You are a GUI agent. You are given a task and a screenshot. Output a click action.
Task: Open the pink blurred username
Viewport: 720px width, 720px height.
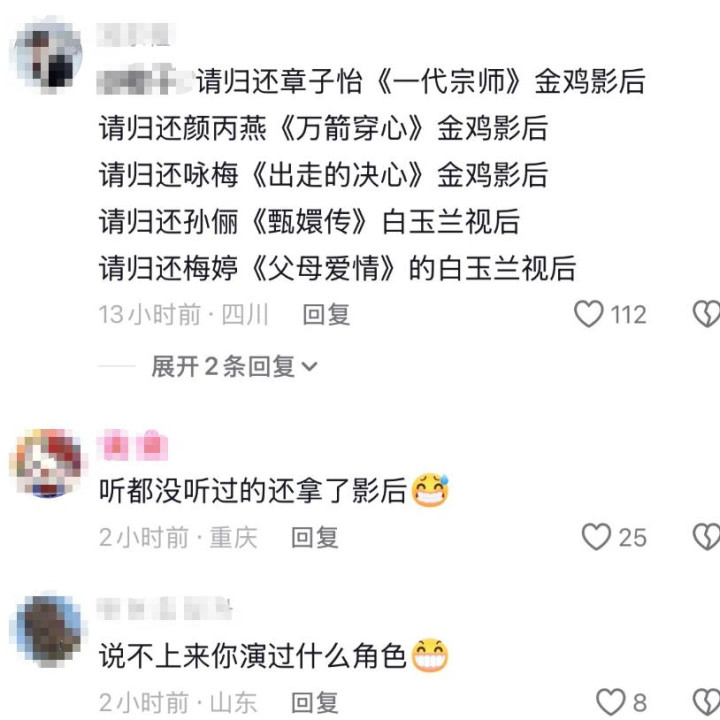coord(132,445)
